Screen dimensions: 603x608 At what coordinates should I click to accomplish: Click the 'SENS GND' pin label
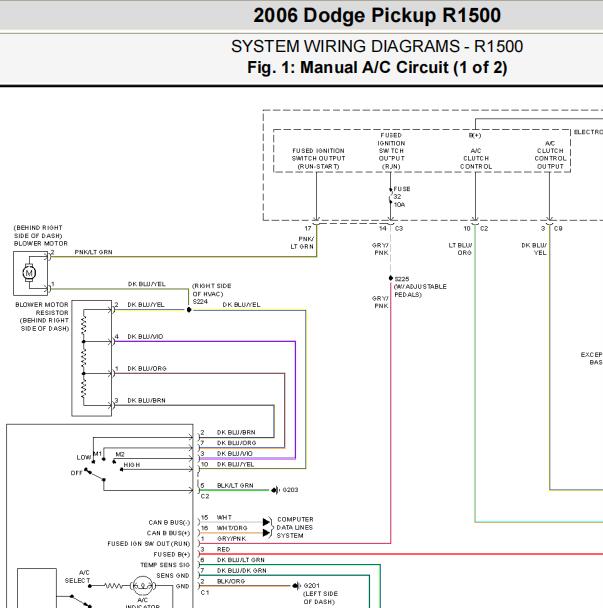click(x=173, y=575)
